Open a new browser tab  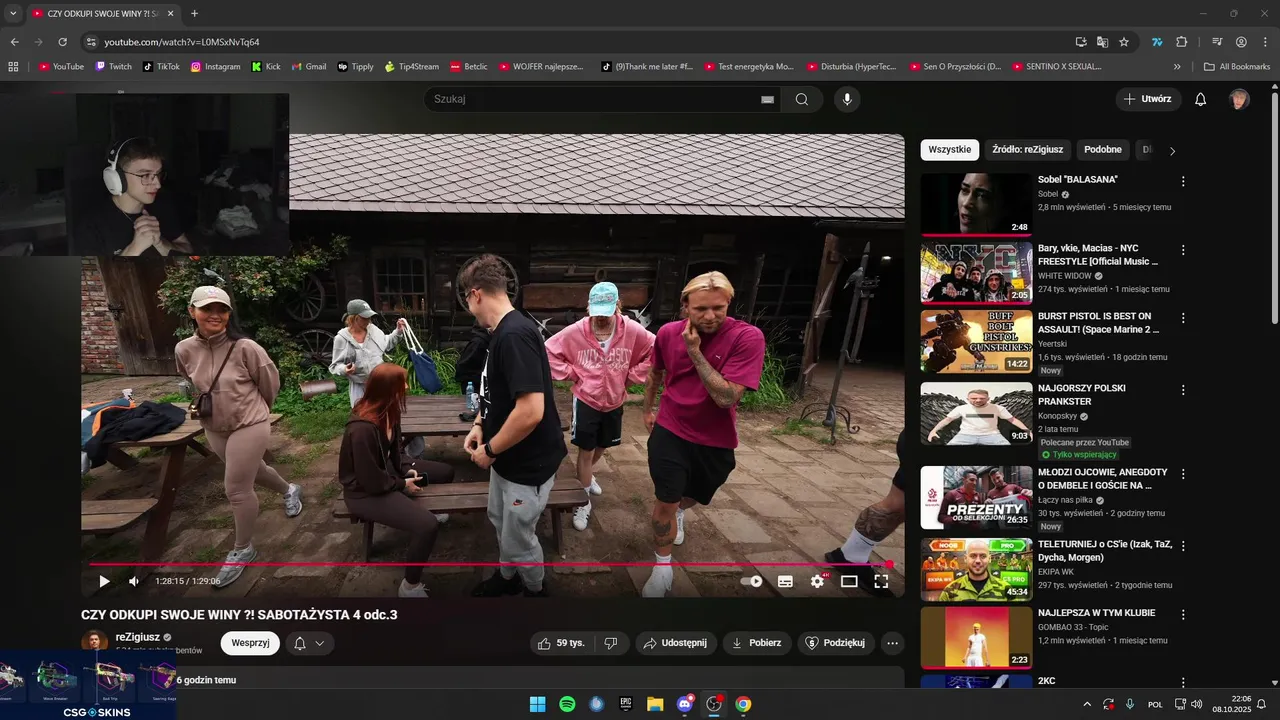(x=194, y=13)
